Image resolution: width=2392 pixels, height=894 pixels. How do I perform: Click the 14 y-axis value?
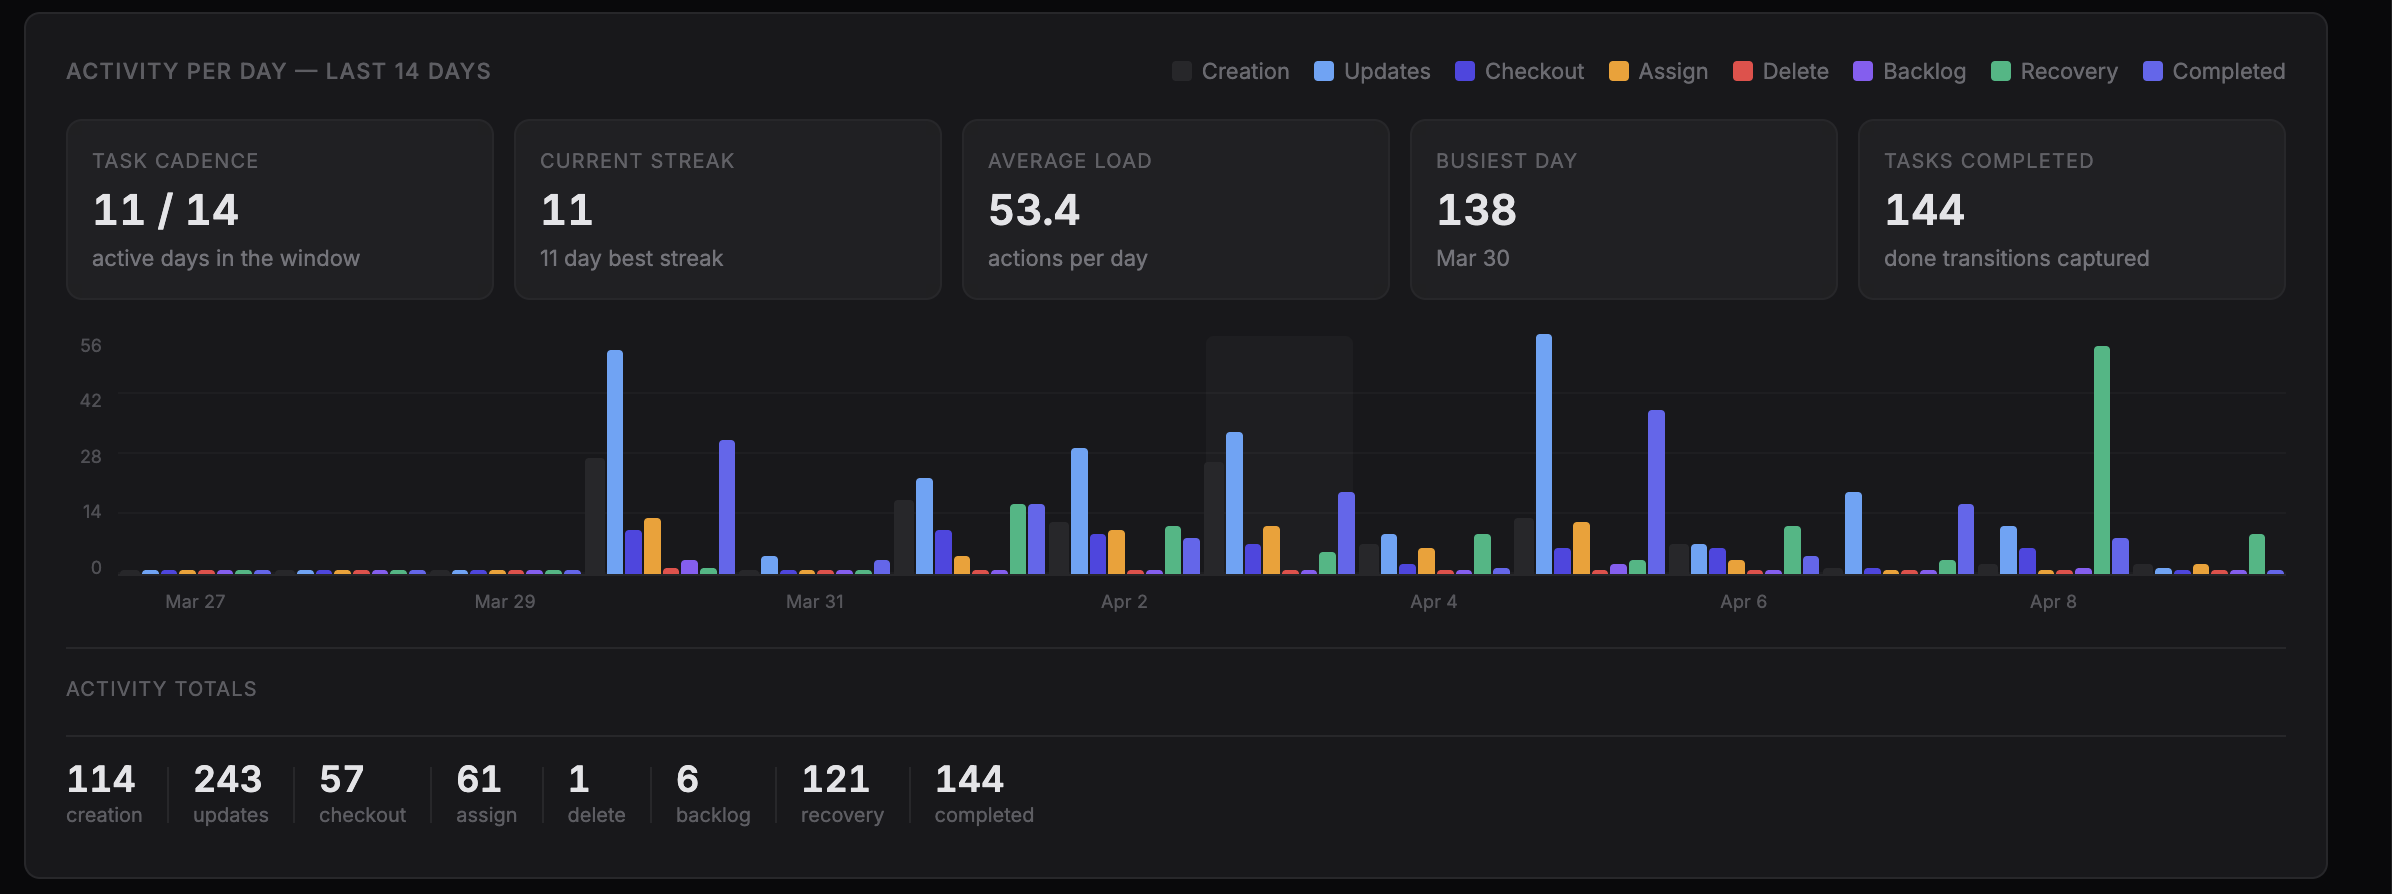pos(91,511)
